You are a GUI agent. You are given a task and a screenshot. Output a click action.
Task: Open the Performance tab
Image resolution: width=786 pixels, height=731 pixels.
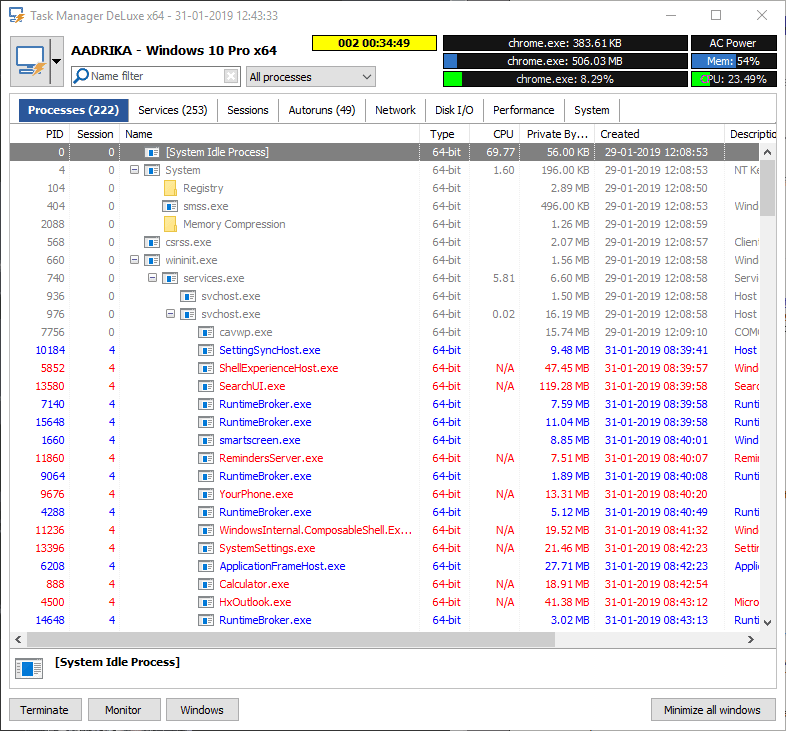(x=524, y=110)
